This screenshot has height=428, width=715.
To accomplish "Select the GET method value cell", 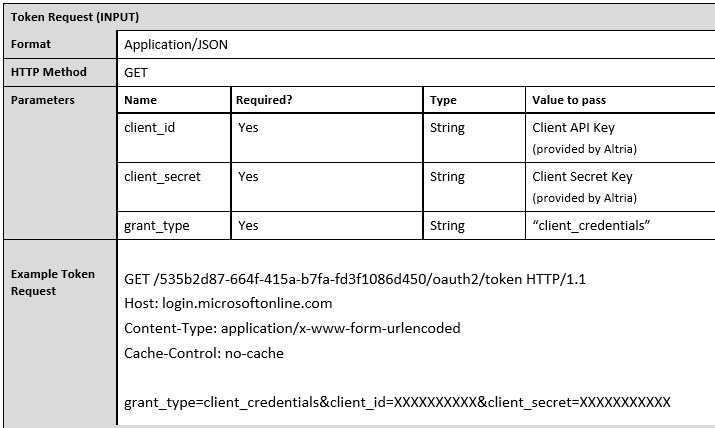I will (136, 73).
